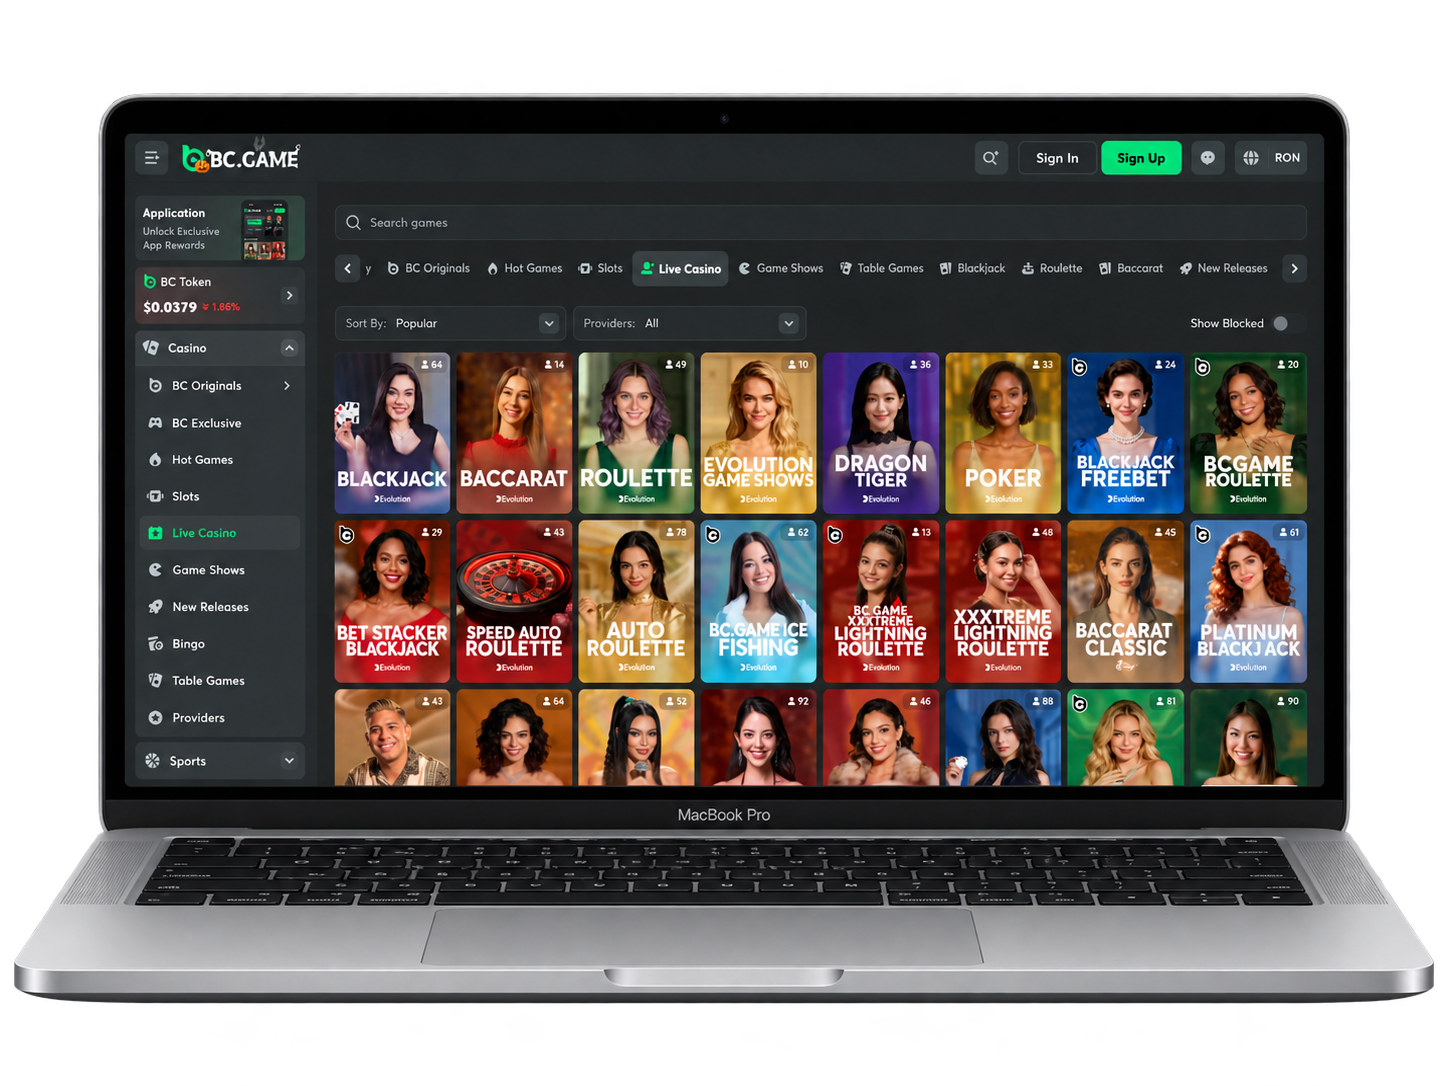Collapse the Casino section chevron

click(289, 348)
